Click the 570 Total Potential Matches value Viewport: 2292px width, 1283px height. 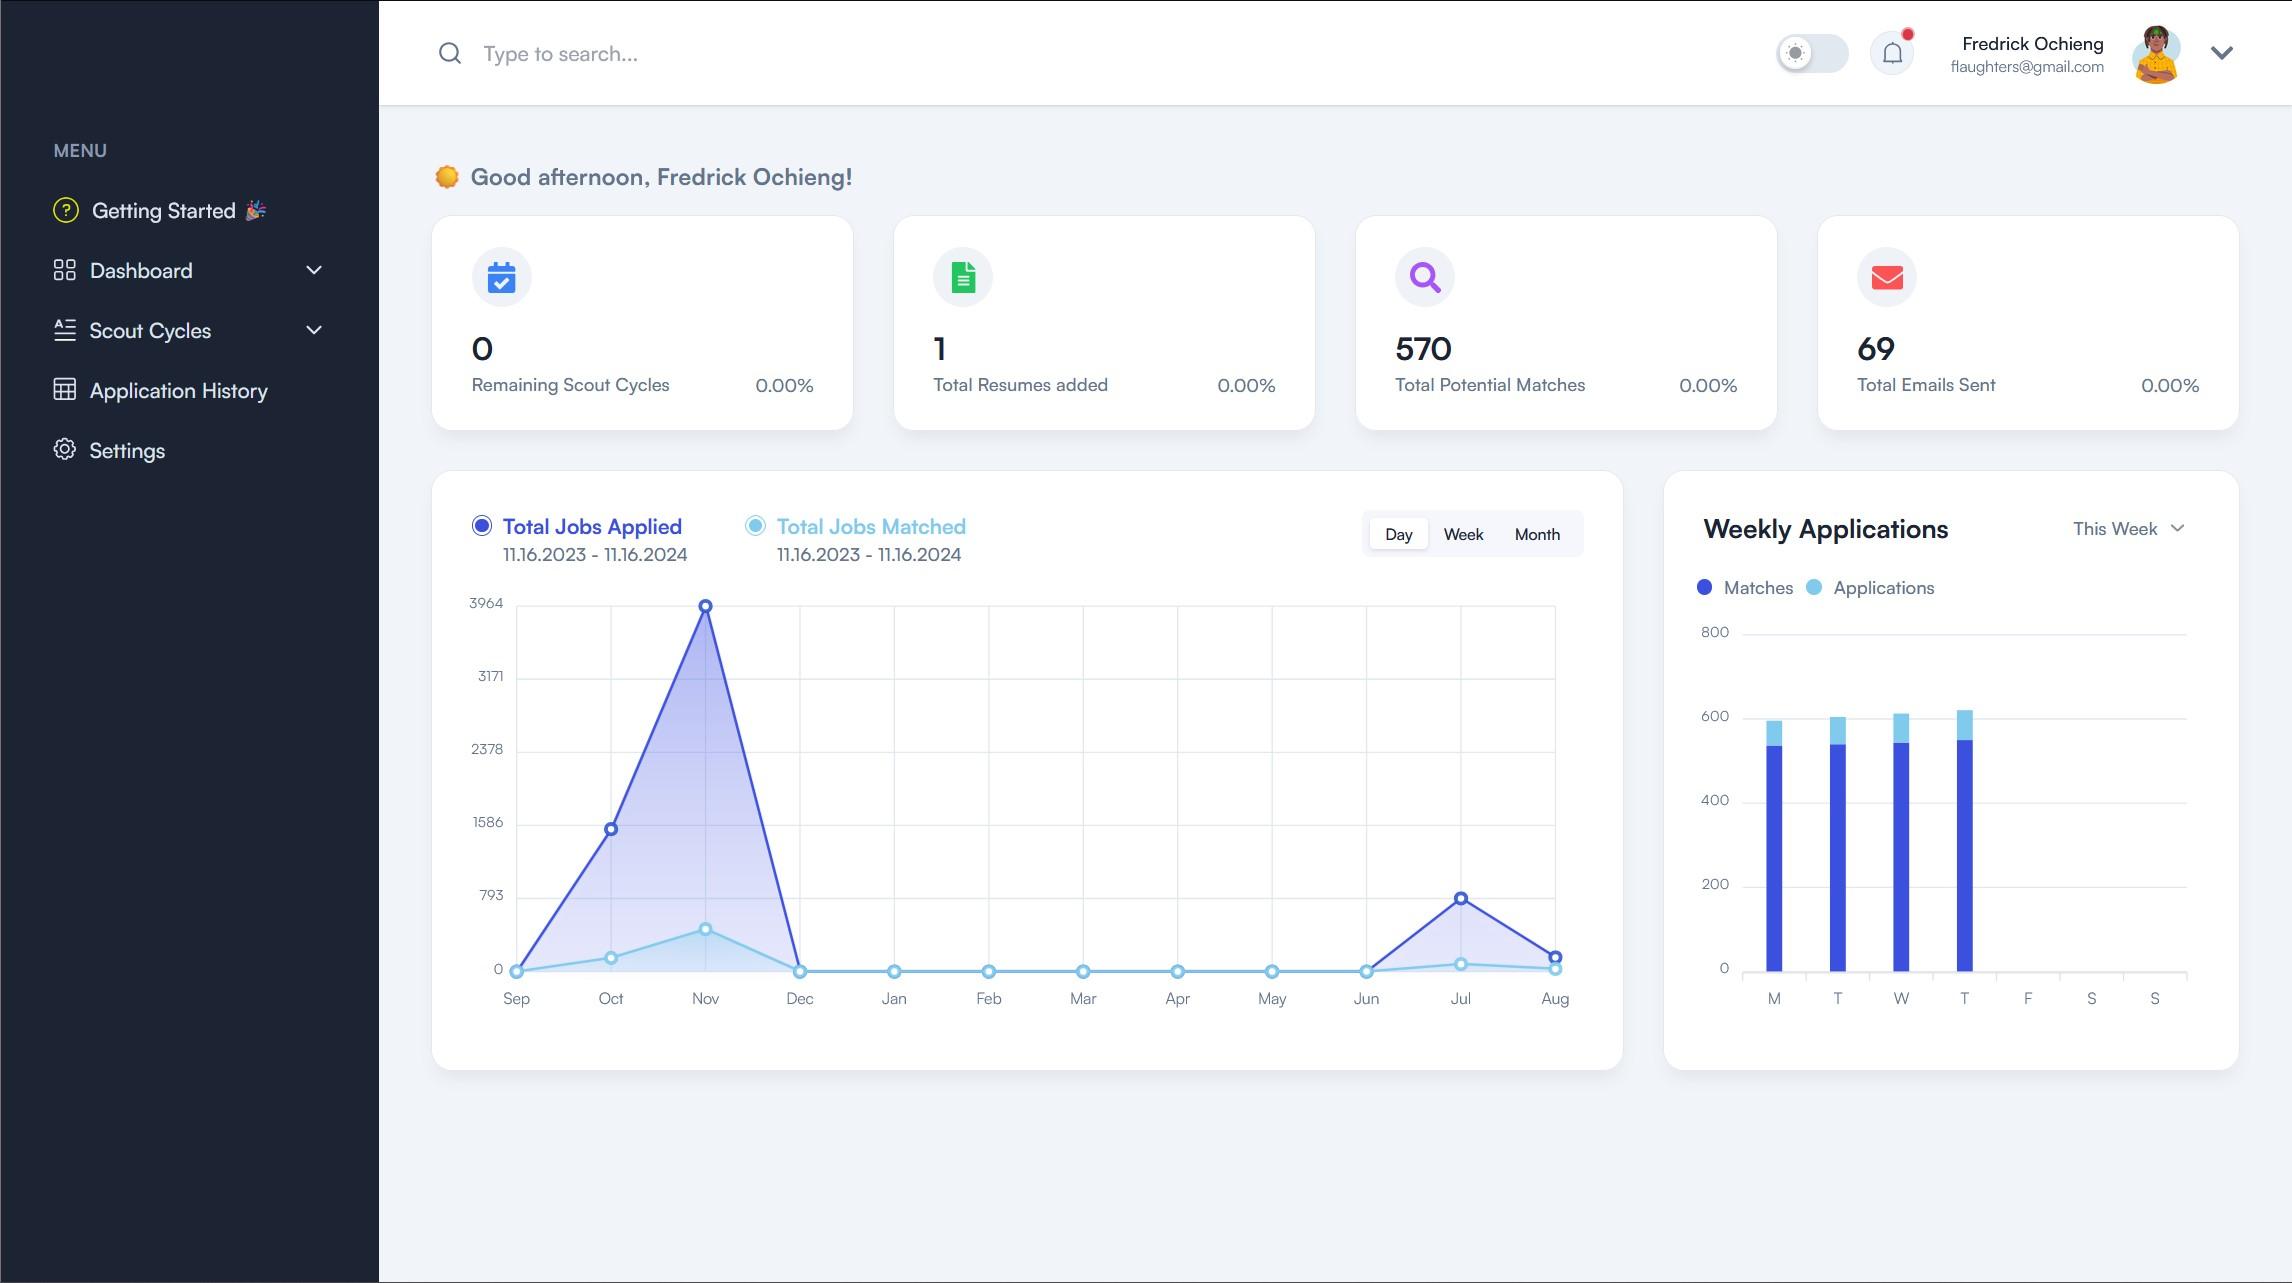(x=1423, y=349)
